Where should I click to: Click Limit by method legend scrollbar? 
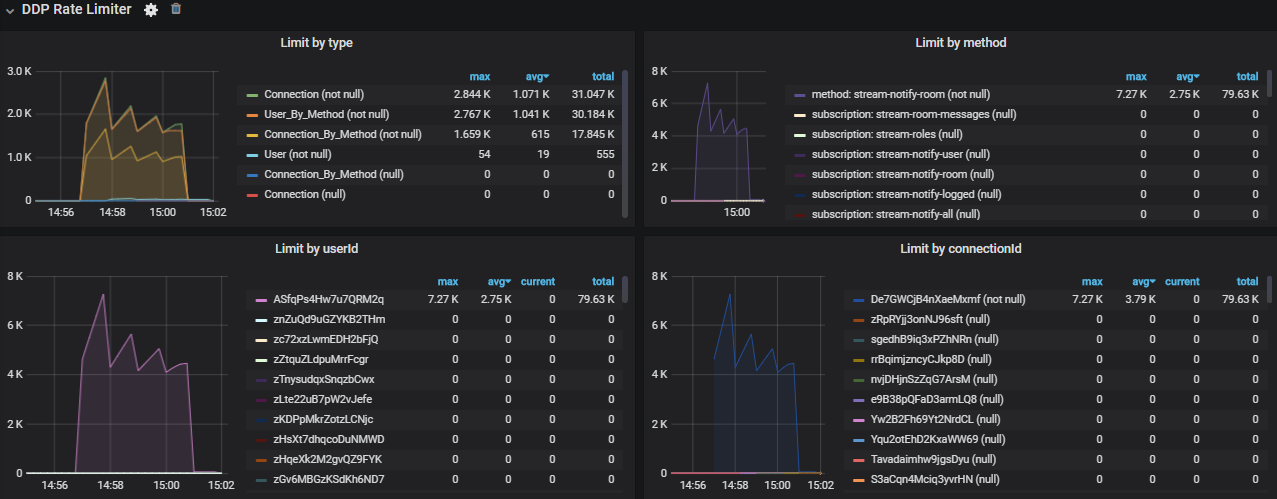(1269, 86)
